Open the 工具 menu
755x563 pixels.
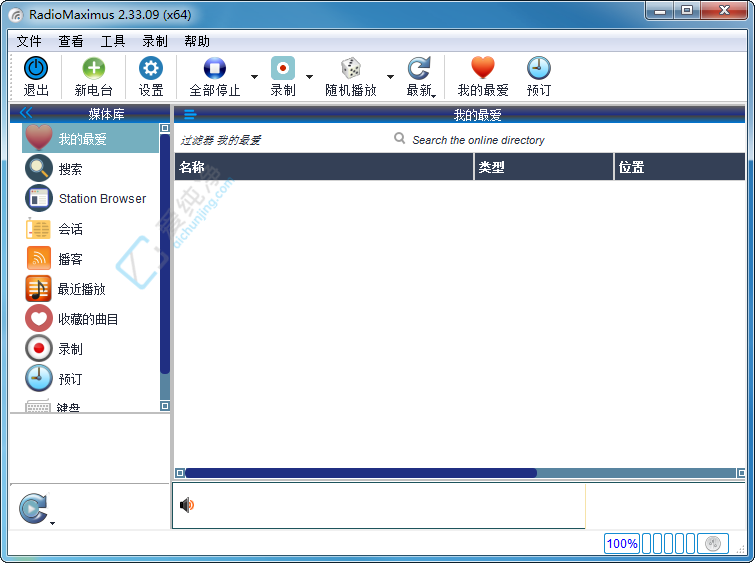(x=113, y=41)
